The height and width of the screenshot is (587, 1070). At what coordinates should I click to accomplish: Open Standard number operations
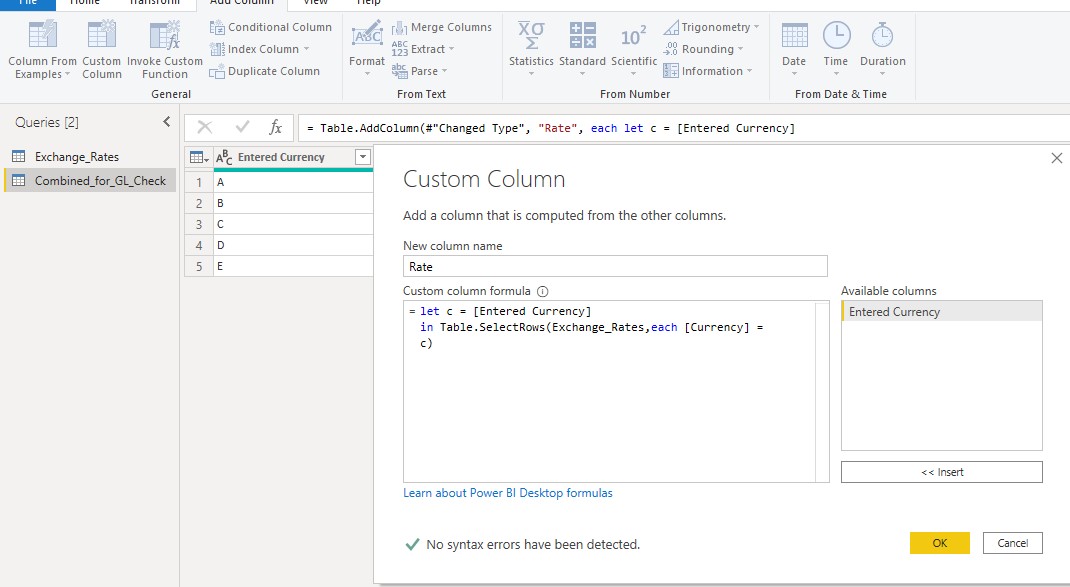coord(582,49)
